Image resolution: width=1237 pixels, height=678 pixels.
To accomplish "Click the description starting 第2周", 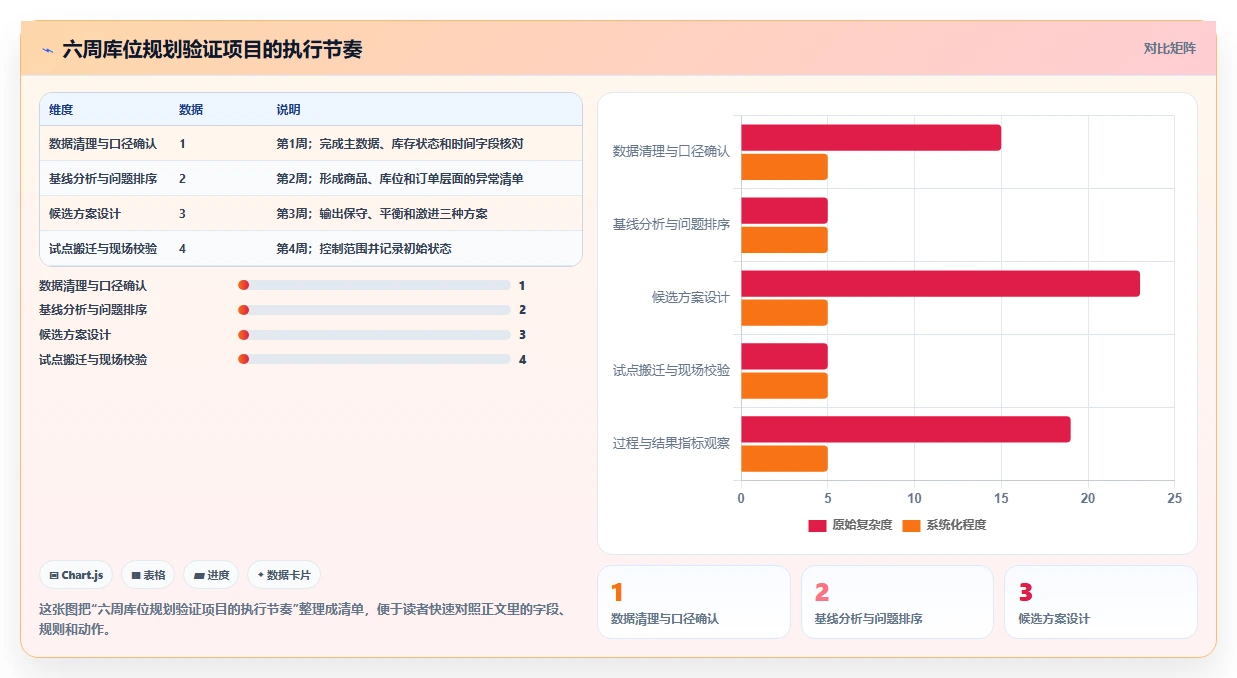I will (x=400, y=179).
